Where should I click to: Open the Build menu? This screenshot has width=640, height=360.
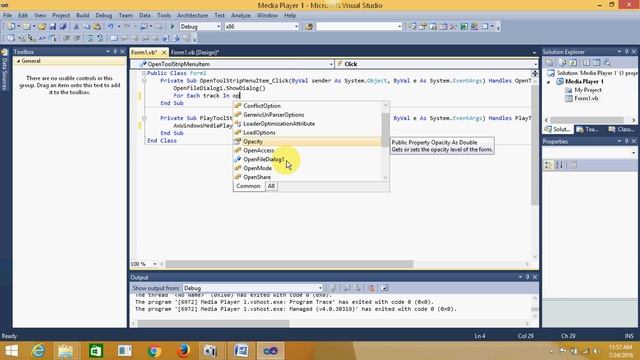point(82,16)
